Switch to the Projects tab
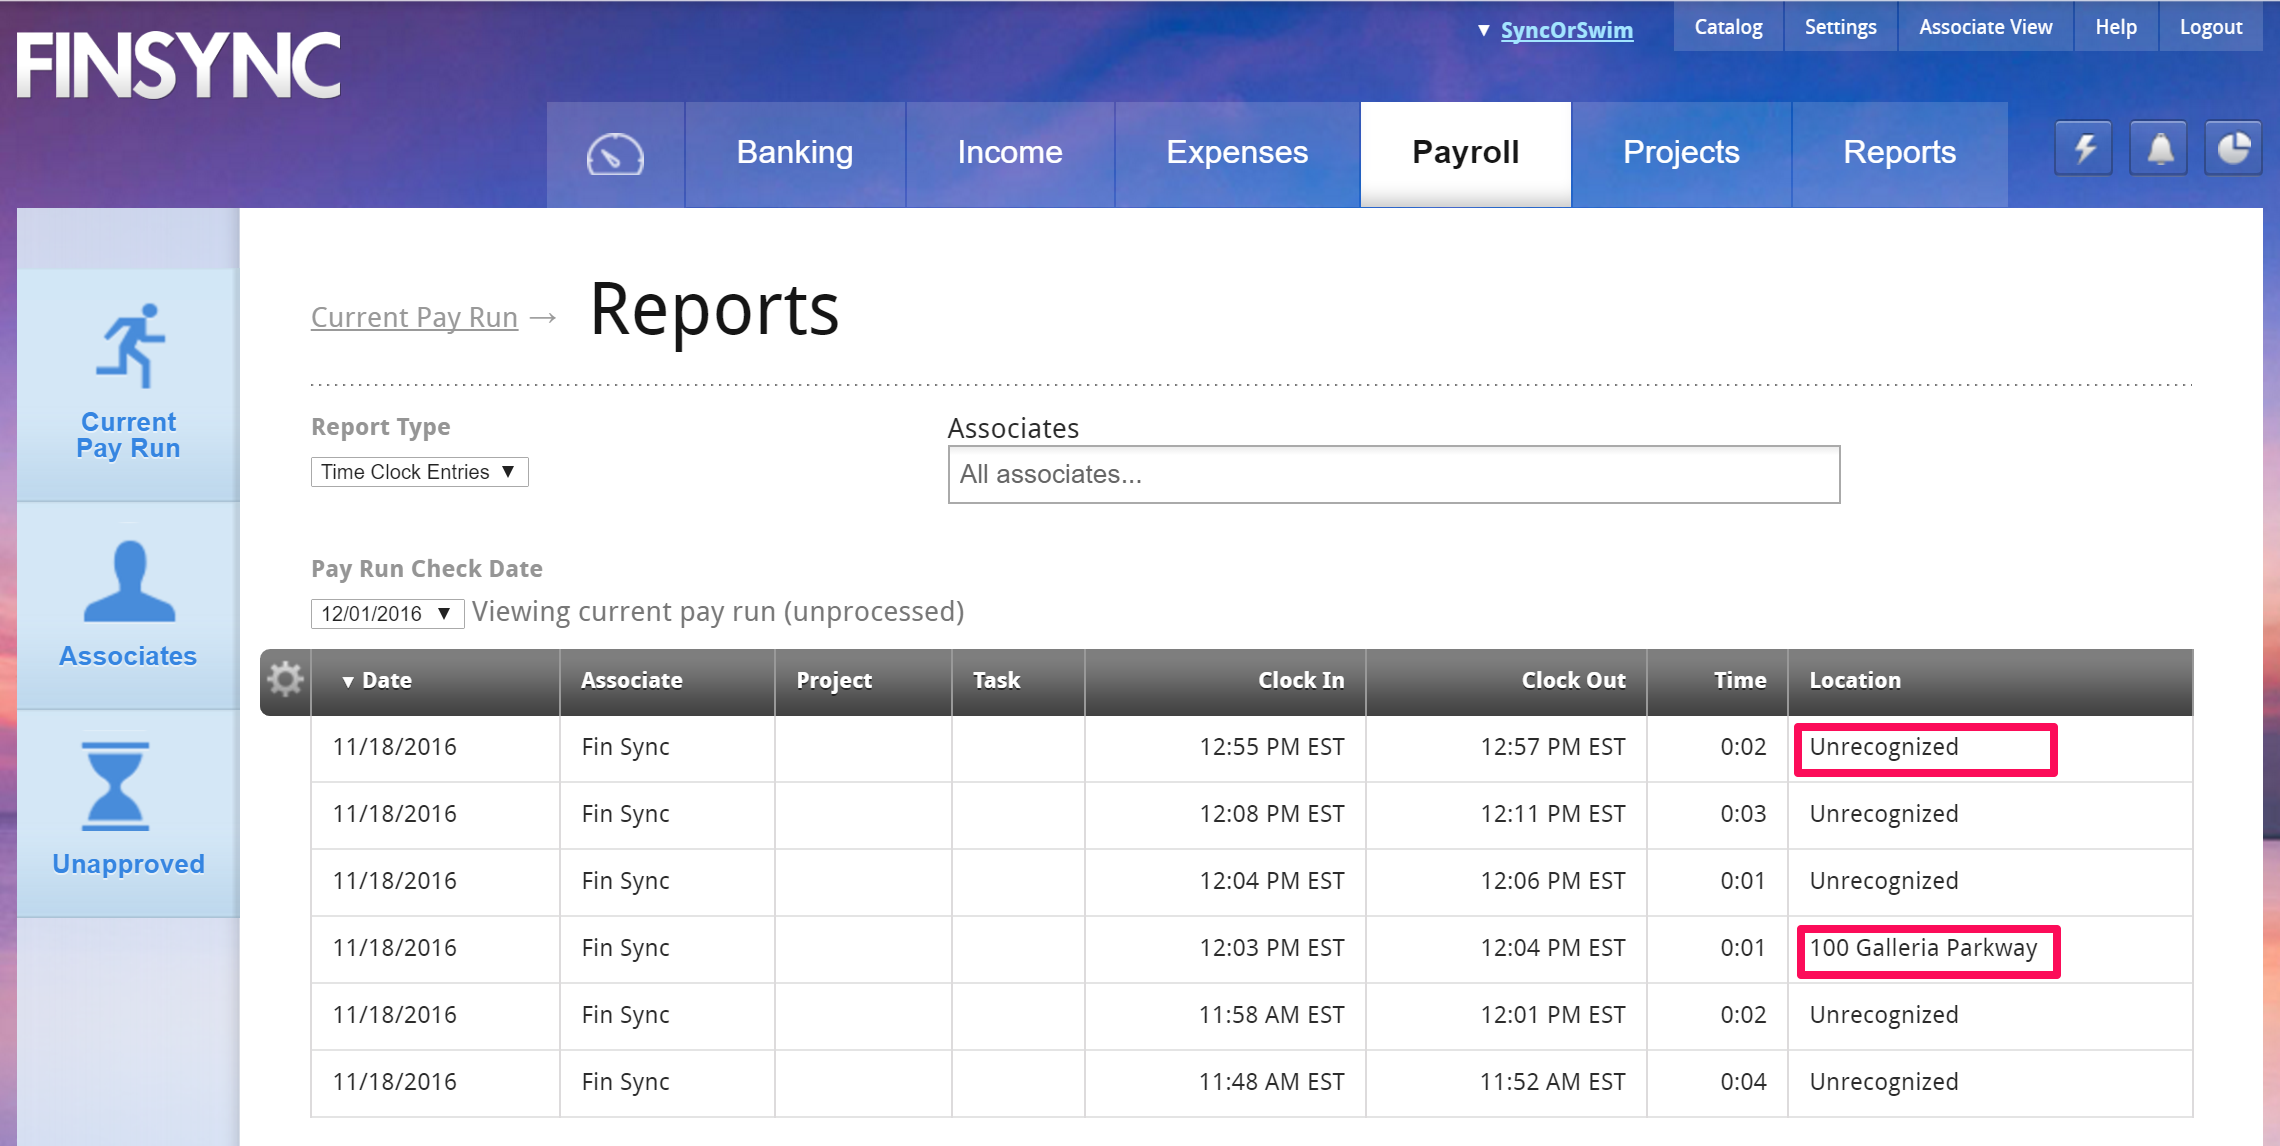 coord(1681,152)
